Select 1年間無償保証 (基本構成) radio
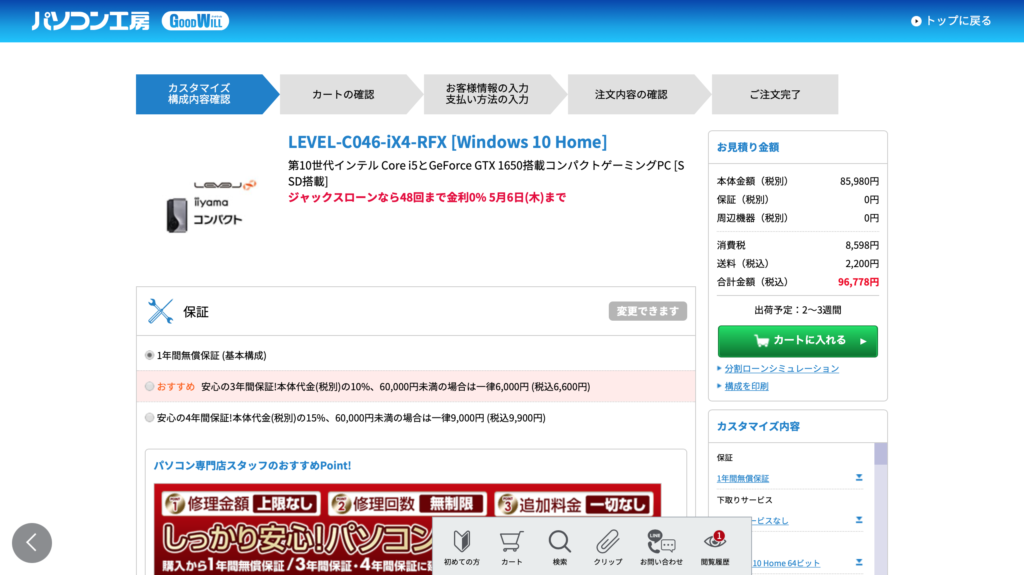 point(150,355)
